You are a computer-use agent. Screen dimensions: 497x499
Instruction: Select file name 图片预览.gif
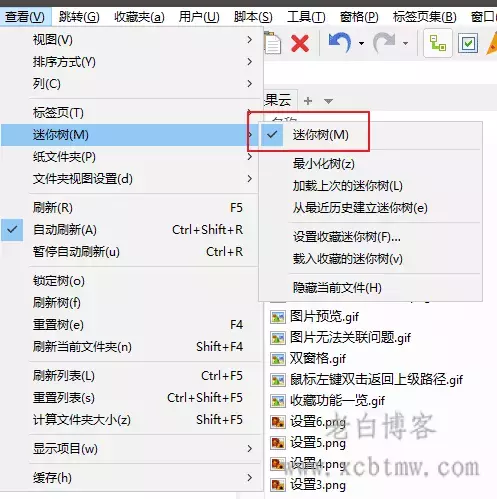coord(324,317)
